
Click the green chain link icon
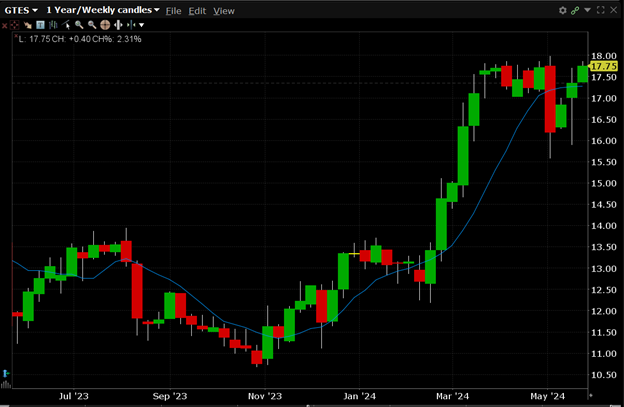(575, 10)
